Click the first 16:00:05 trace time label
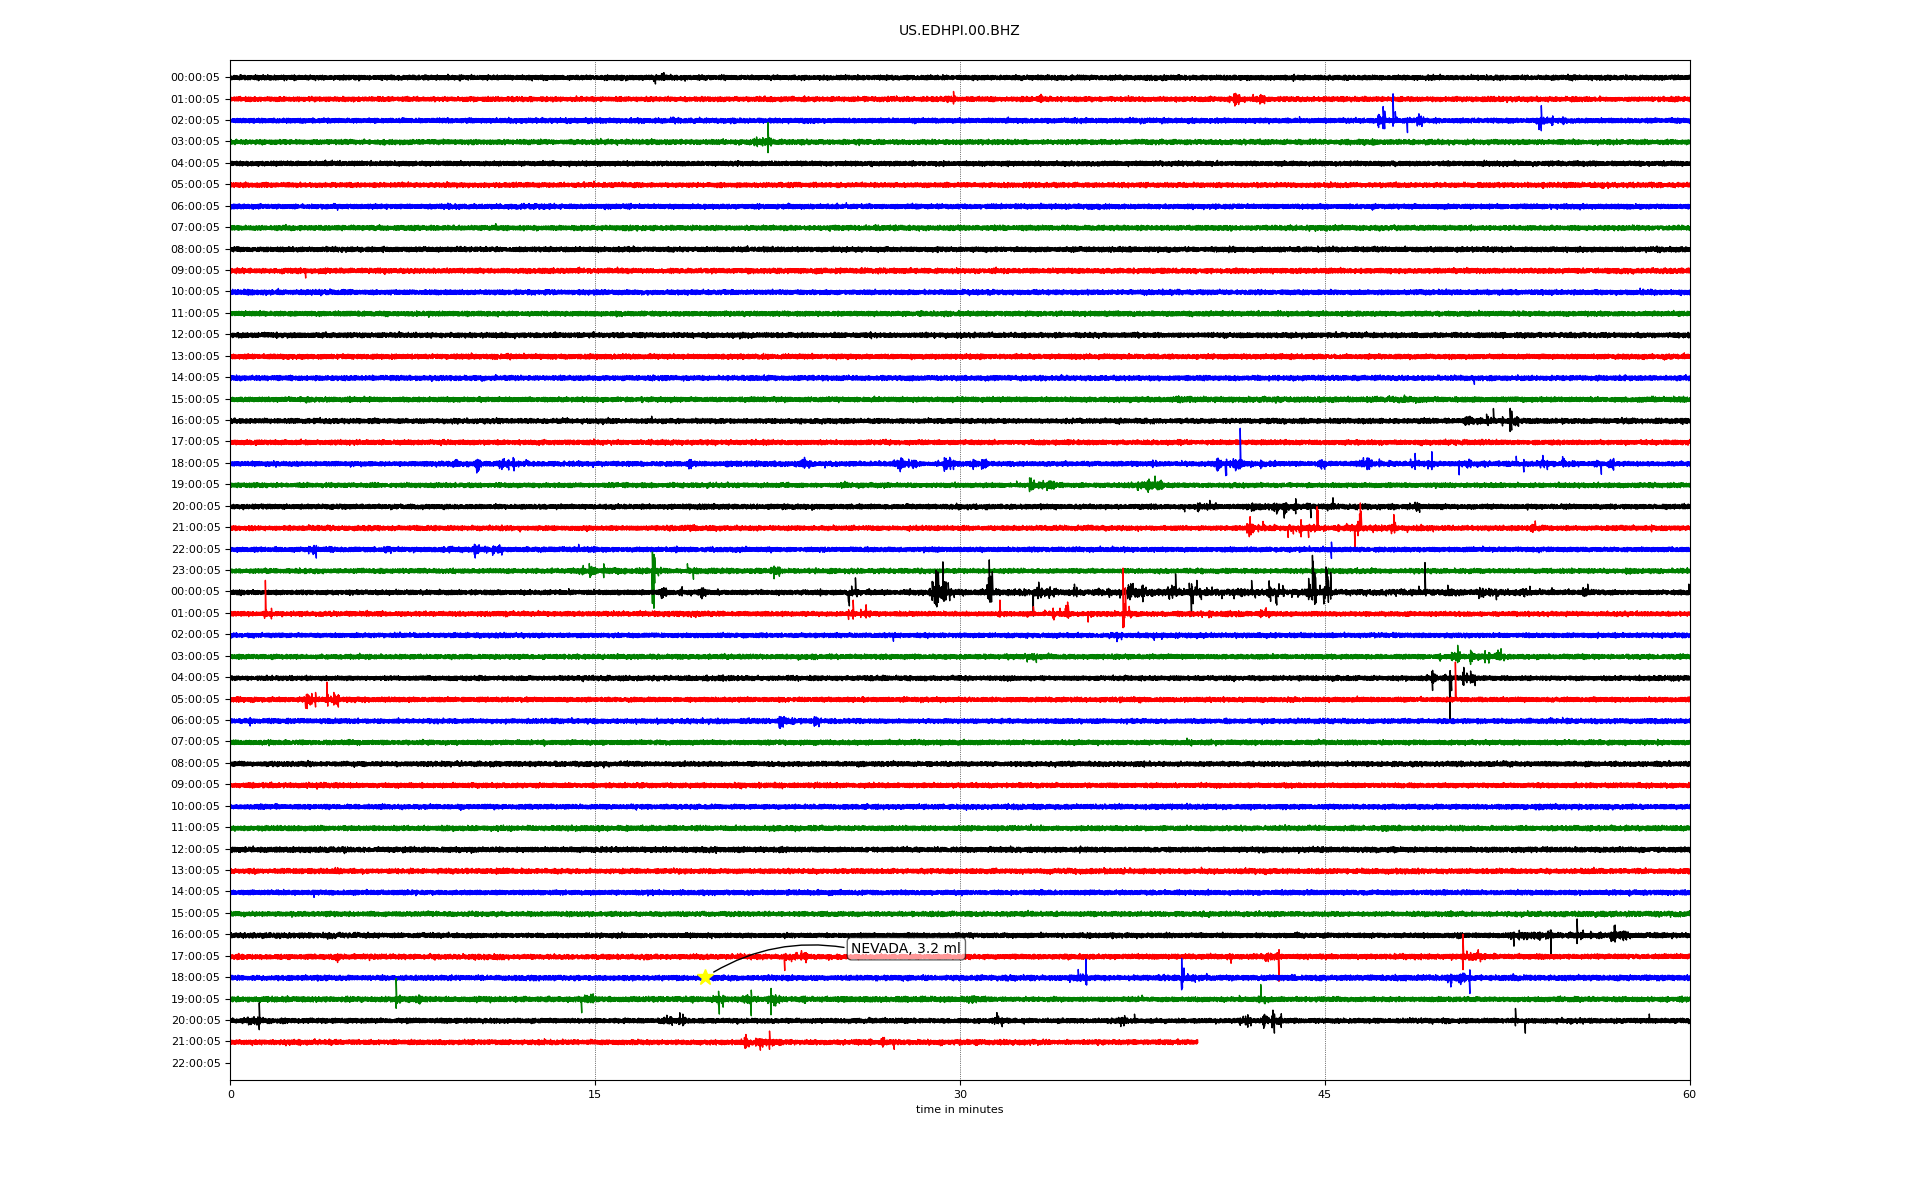The height and width of the screenshot is (1200, 1920). [x=195, y=421]
